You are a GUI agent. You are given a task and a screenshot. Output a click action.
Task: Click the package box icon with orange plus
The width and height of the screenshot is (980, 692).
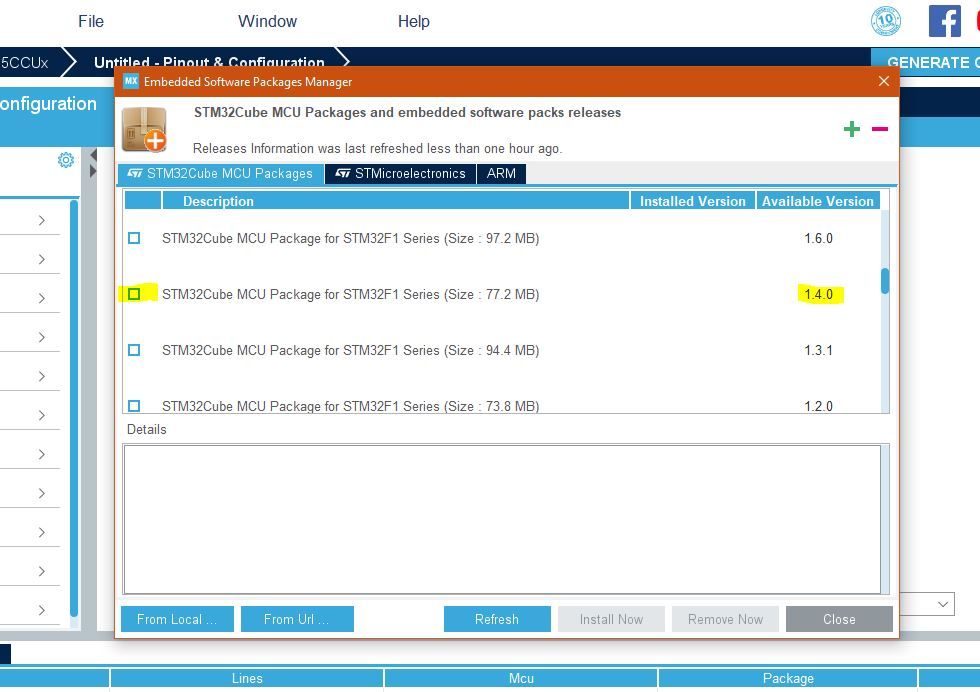(x=145, y=129)
